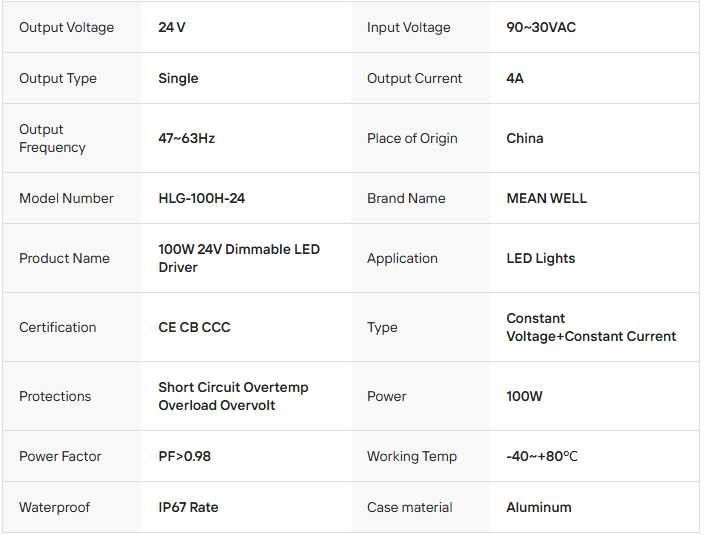Click the Input Voltage label
This screenshot has width=704, height=535.
[x=408, y=27]
